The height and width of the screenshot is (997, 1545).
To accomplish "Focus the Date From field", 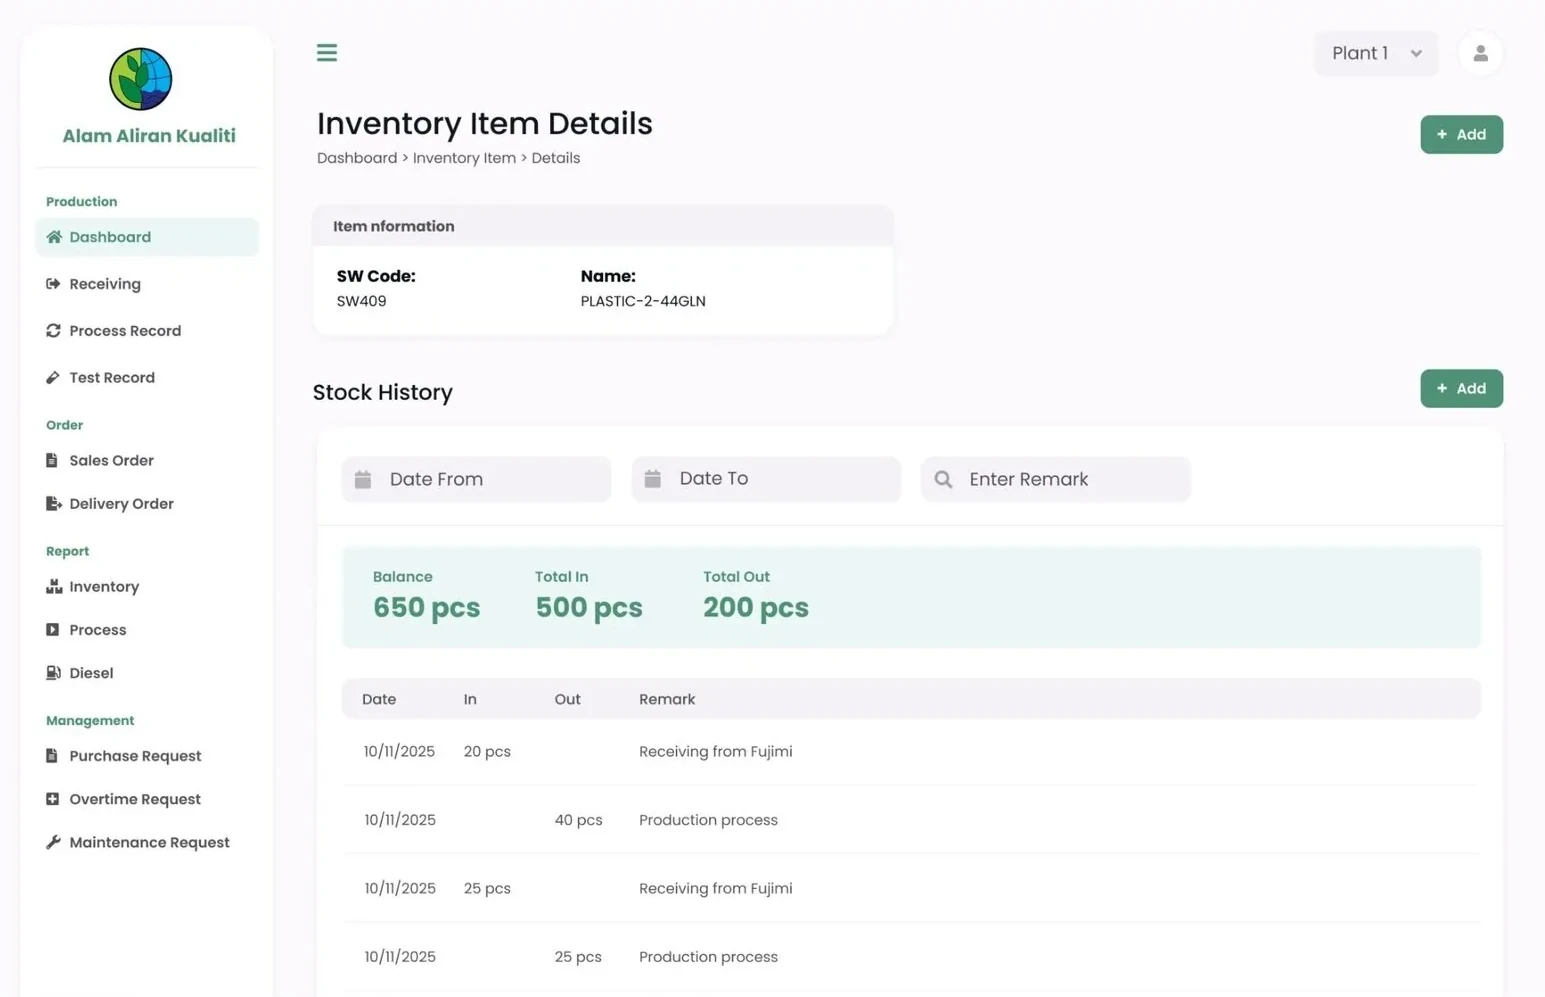I will tap(476, 480).
